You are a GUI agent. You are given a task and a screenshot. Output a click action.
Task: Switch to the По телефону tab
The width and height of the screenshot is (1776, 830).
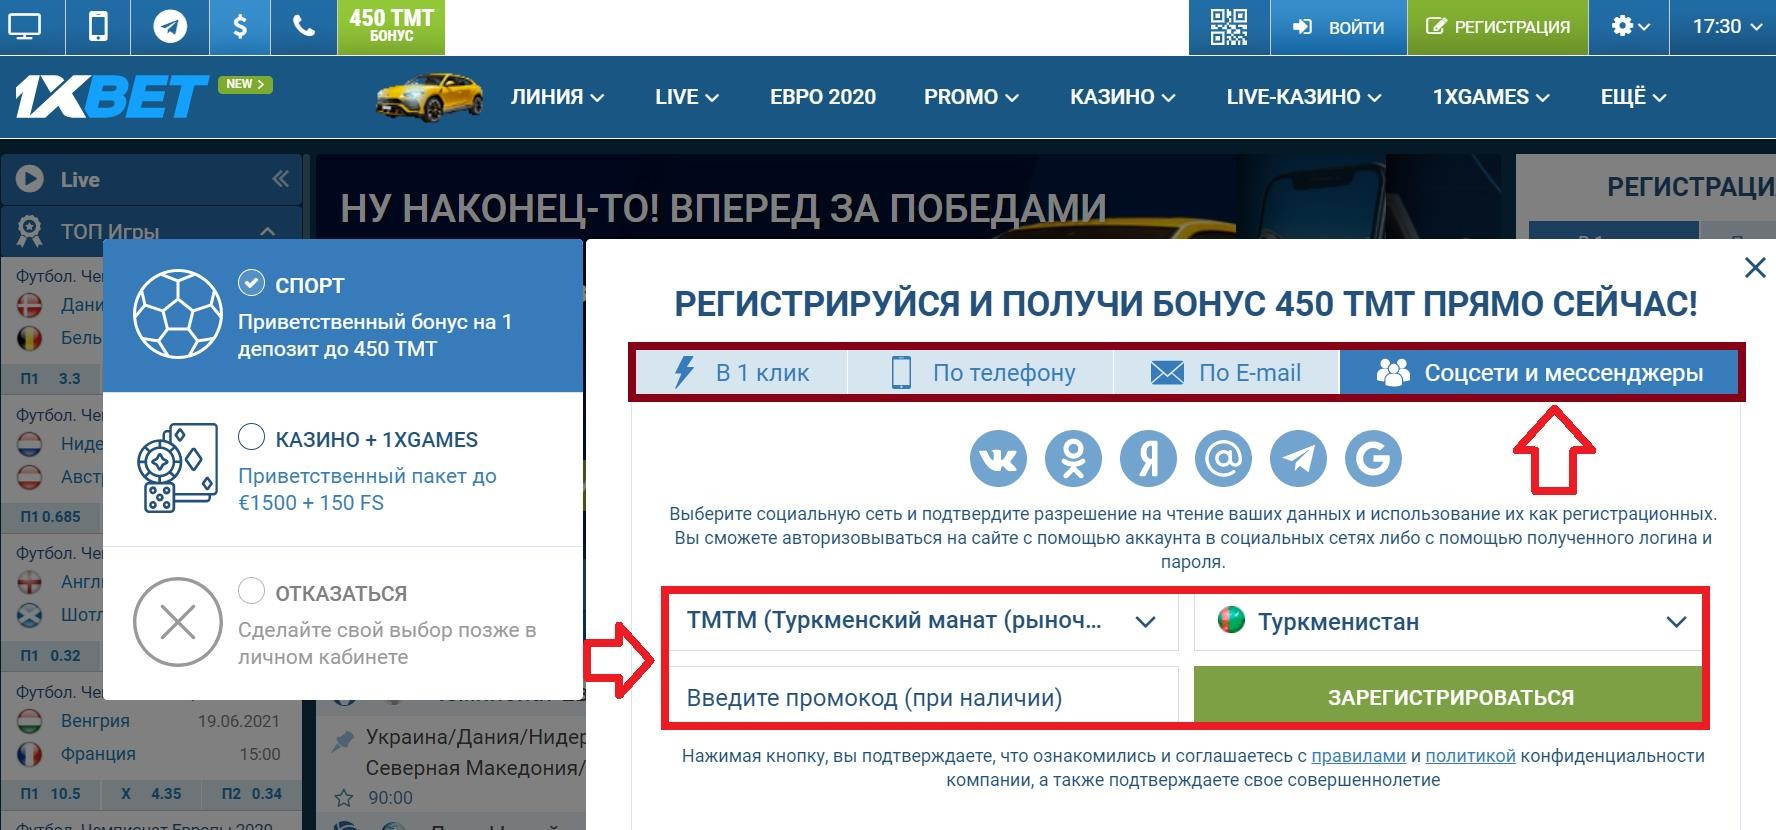pos(981,373)
